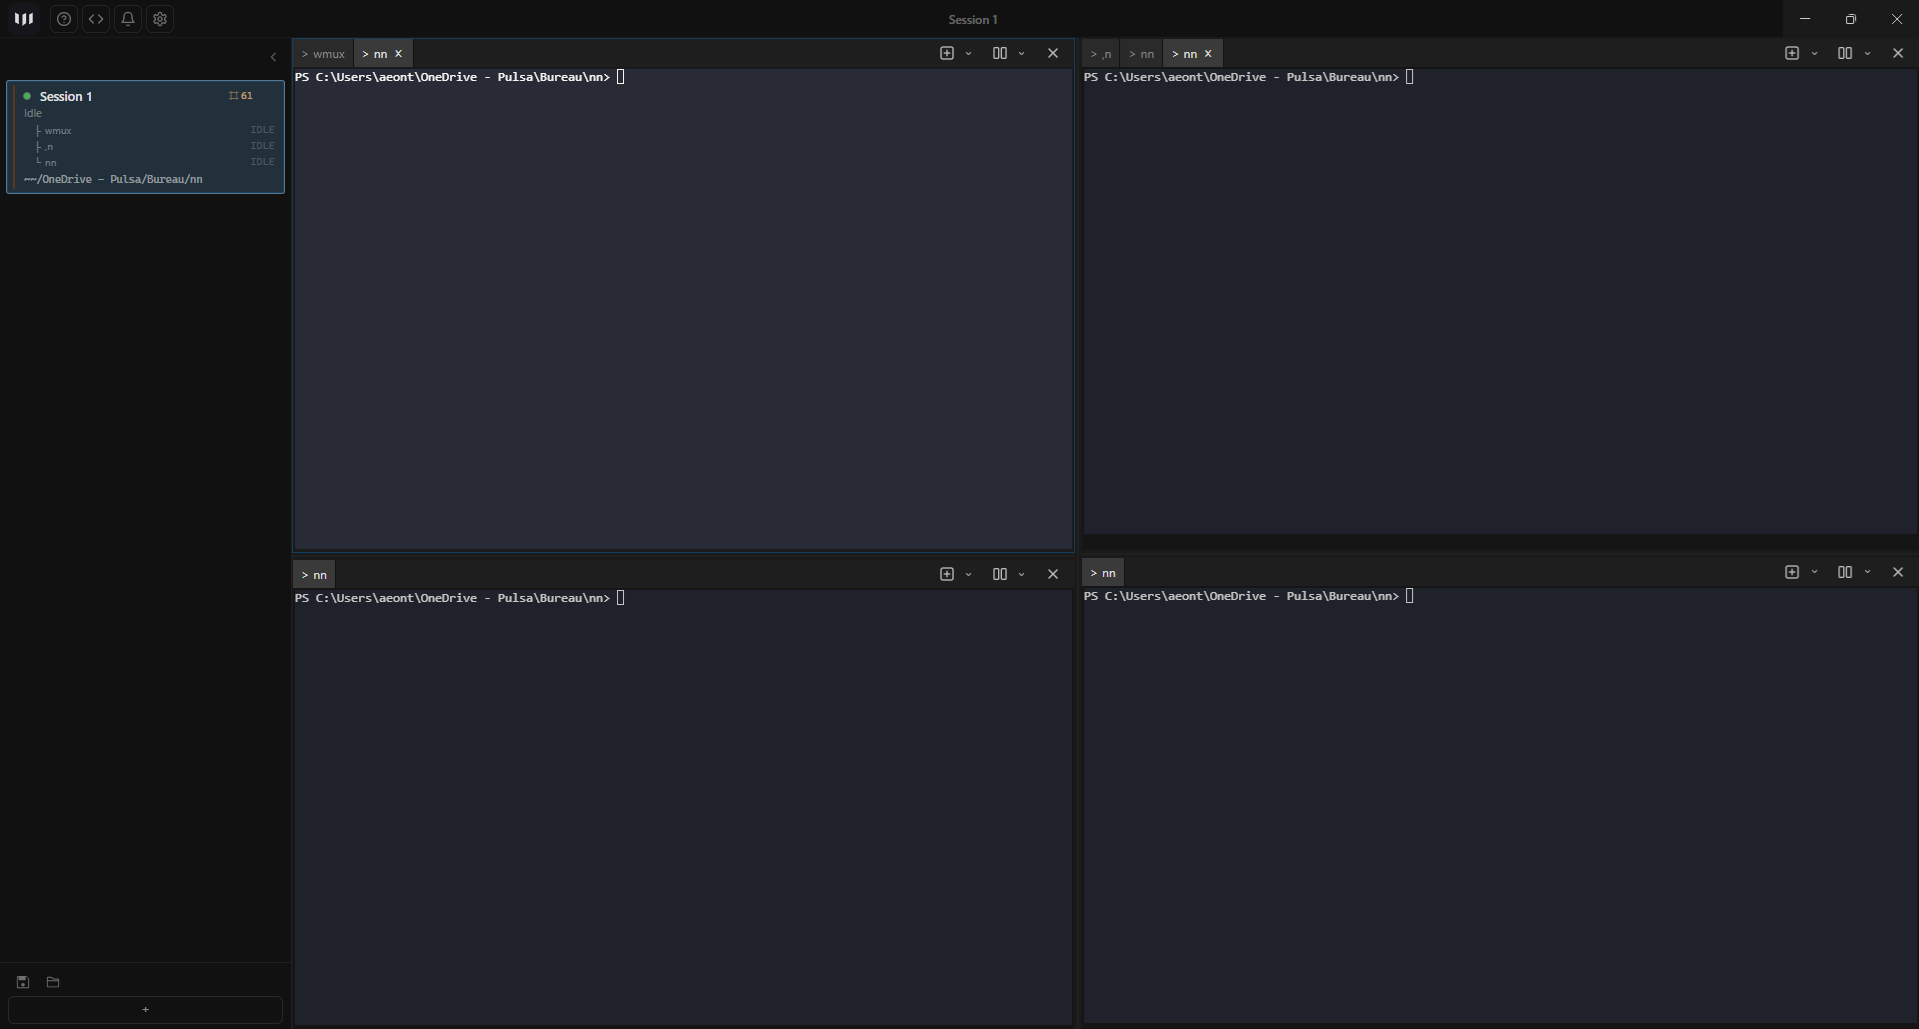Close the top-left pane

coord(1053,53)
